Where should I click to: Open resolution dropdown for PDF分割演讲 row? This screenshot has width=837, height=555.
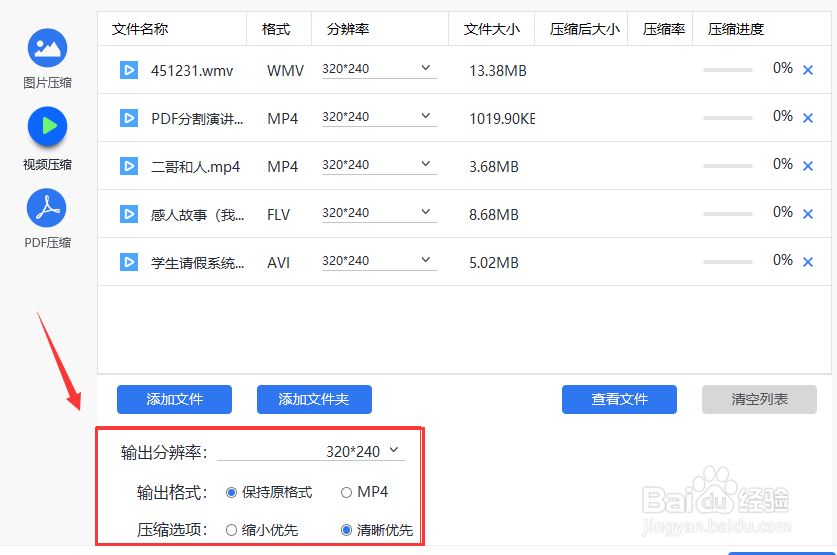(x=379, y=117)
